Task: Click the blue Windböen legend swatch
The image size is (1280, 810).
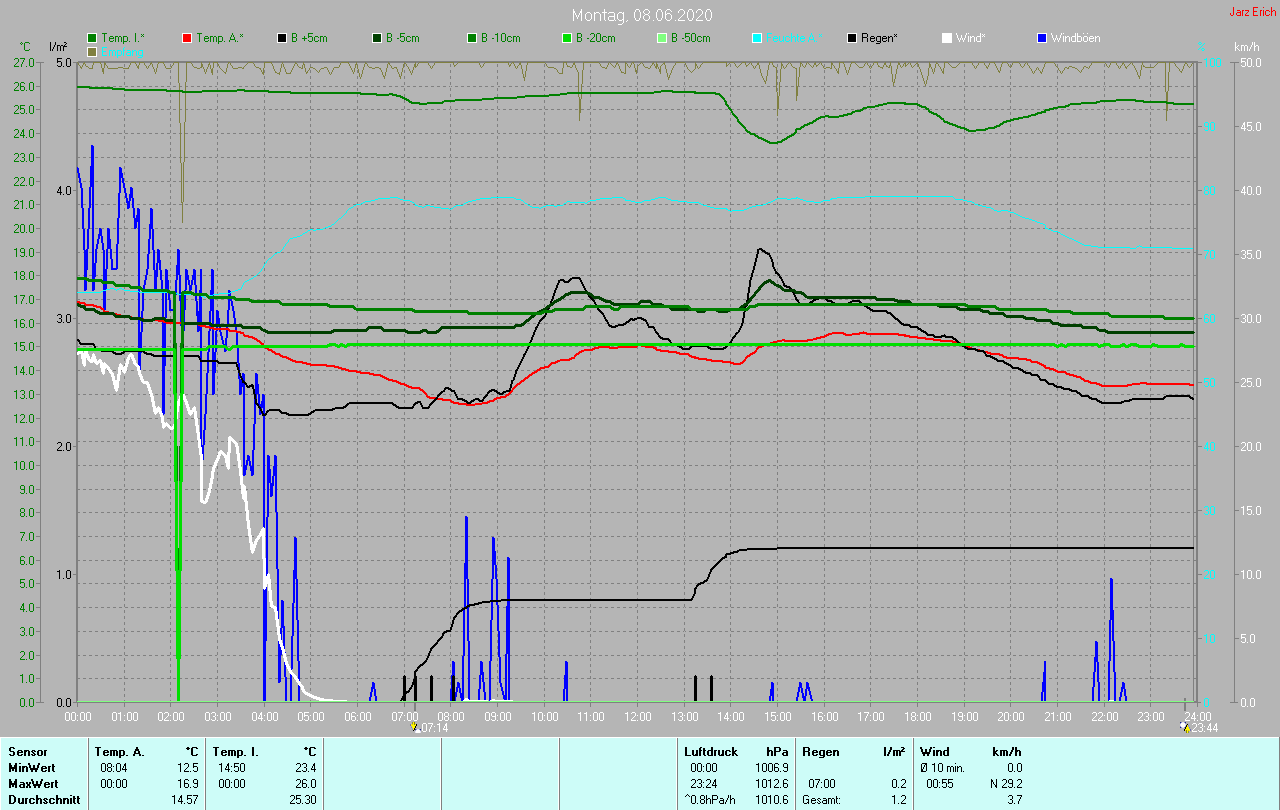Action: pos(1042,38)
